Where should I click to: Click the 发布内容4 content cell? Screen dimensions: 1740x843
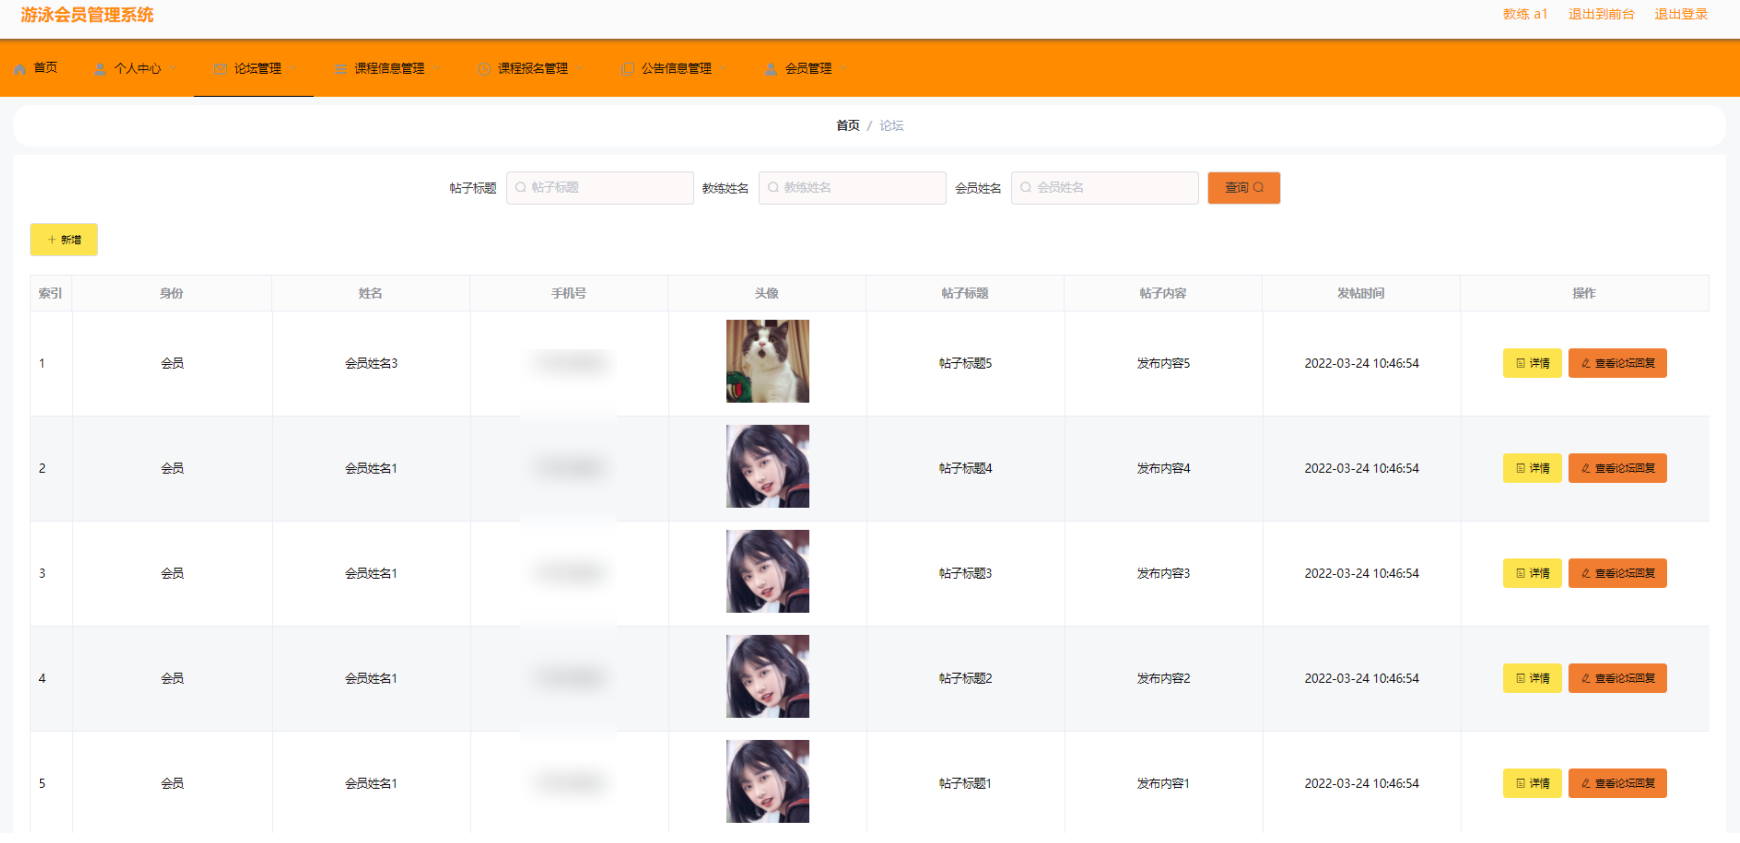1163,469
